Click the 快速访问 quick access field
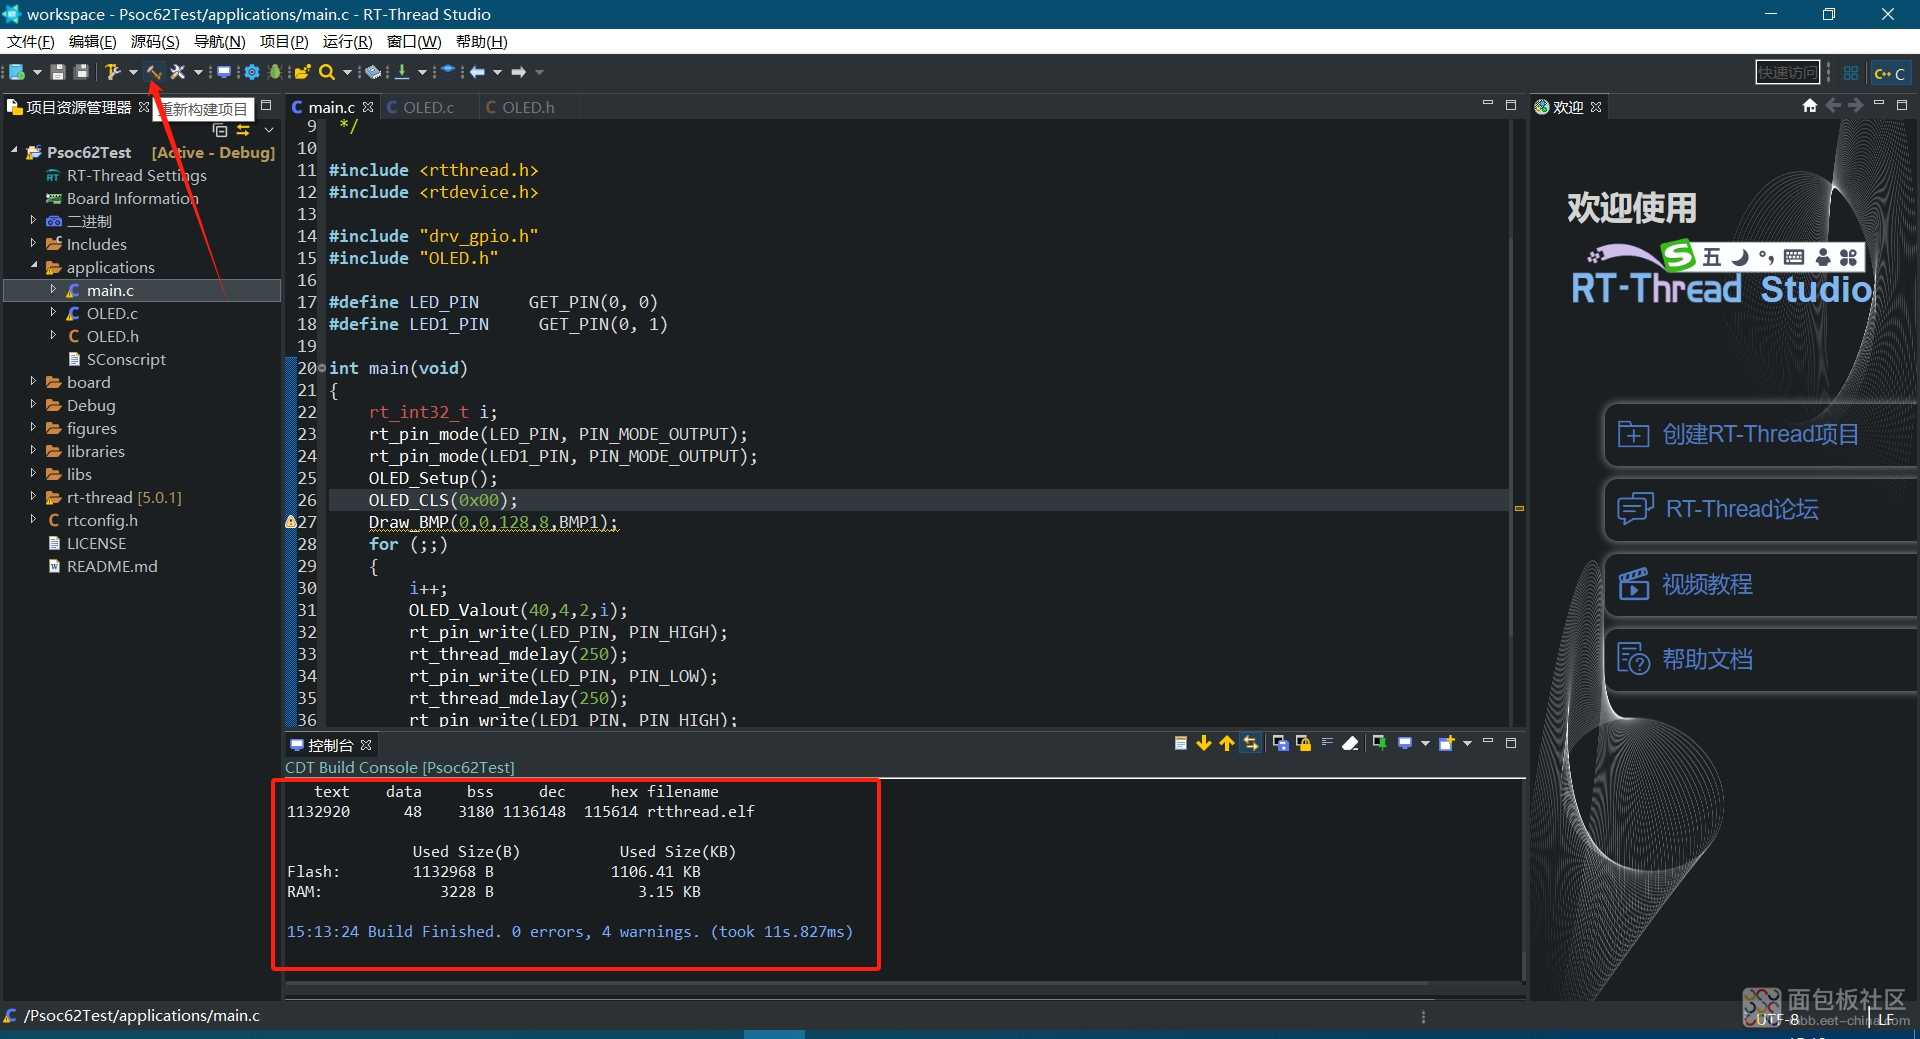The width and height of the screenshot is (1920, 1039). pyautogui.click(x=1788, y=72)
